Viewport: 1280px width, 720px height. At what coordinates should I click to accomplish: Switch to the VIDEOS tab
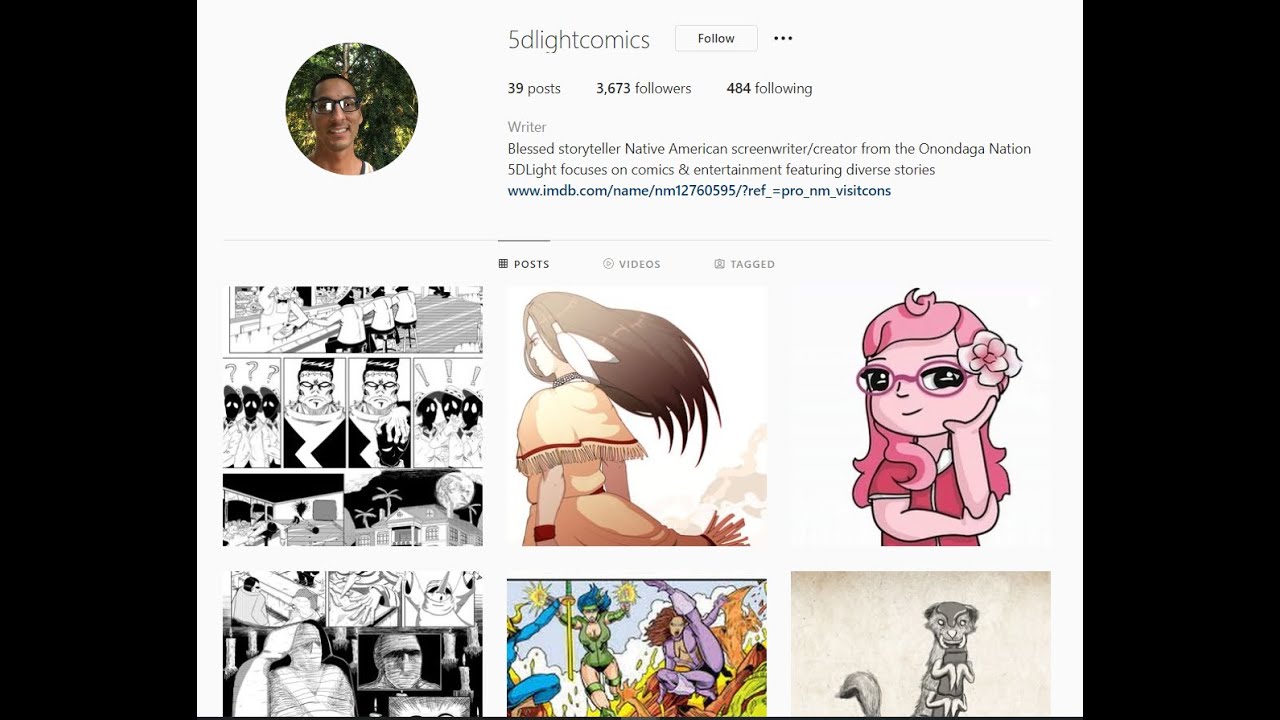pos(632,264)
